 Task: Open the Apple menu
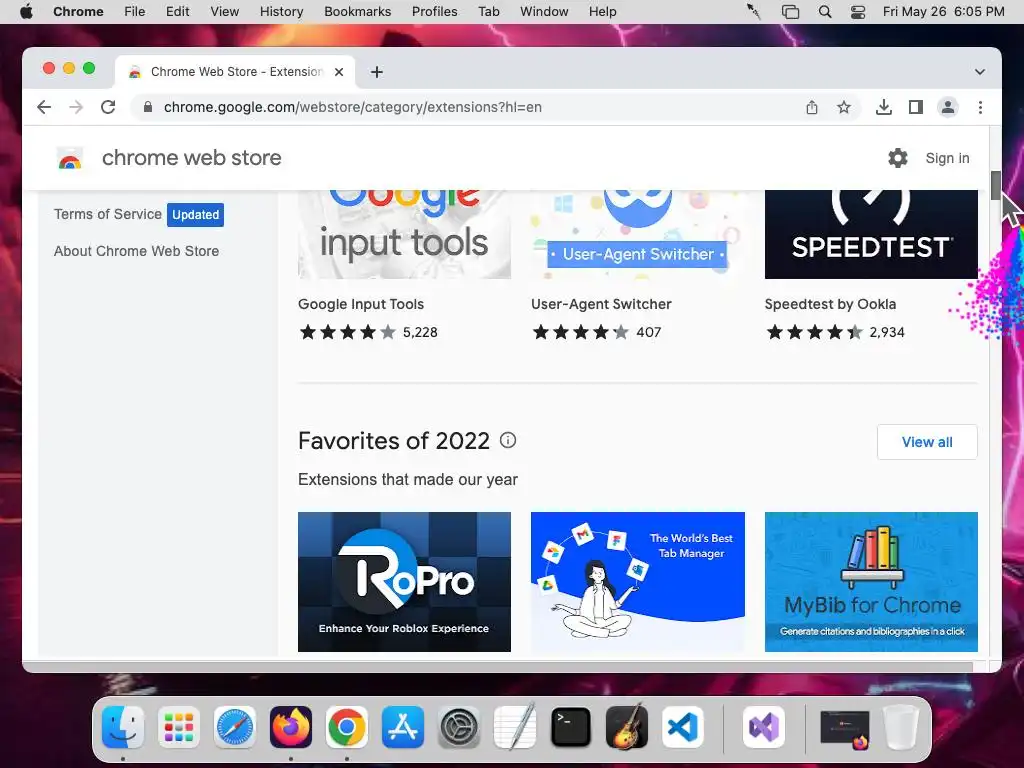click(x=26, y=12)
